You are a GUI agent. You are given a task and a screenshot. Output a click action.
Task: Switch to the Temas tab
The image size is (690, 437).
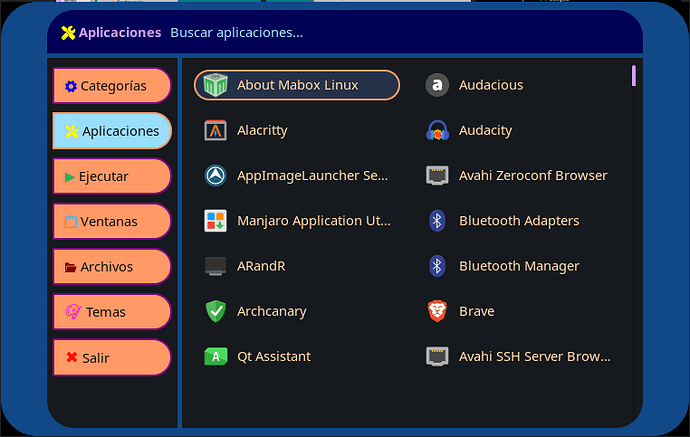point(112,312)
